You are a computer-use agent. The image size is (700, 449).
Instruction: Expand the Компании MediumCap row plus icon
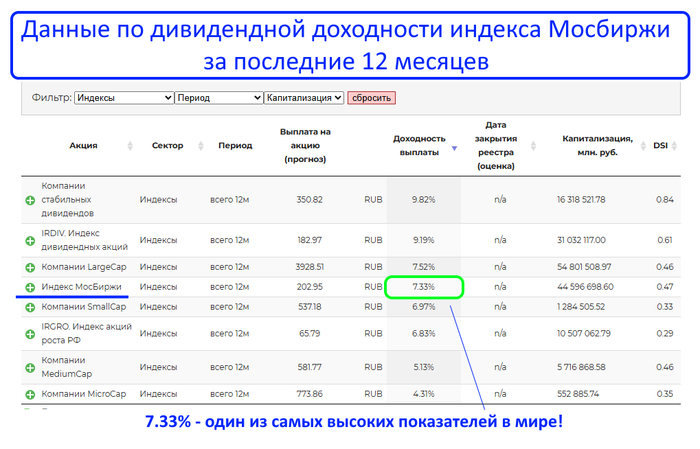coord(30,368)
